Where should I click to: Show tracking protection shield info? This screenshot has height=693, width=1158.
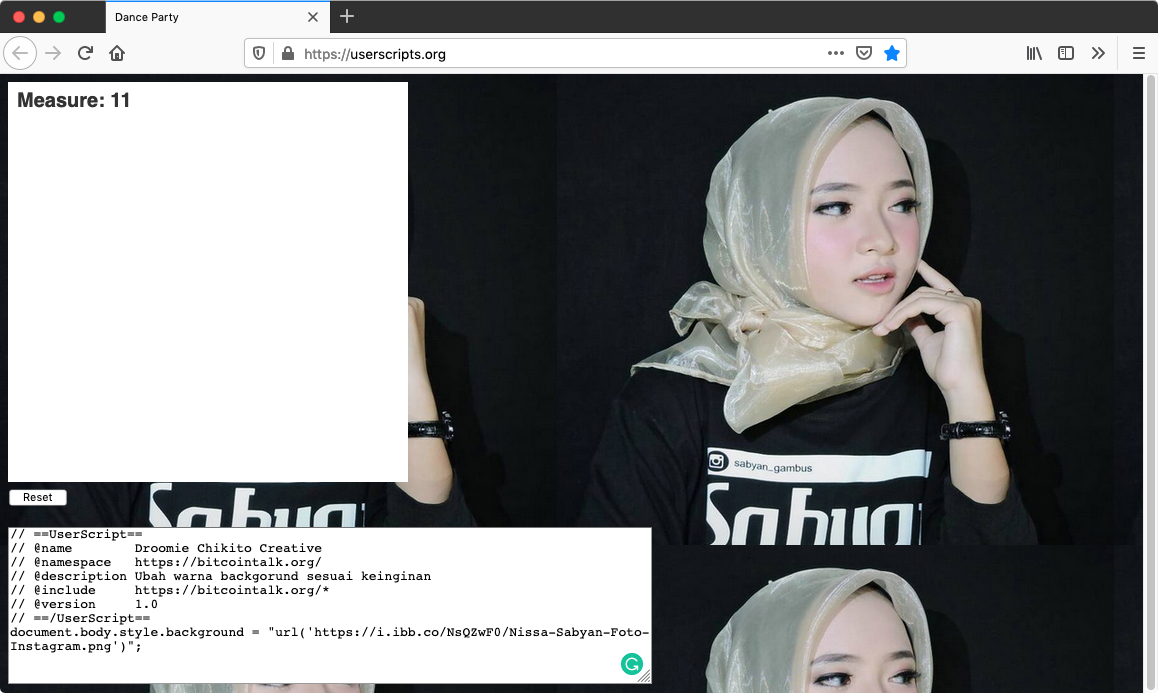tap(258, 53)
